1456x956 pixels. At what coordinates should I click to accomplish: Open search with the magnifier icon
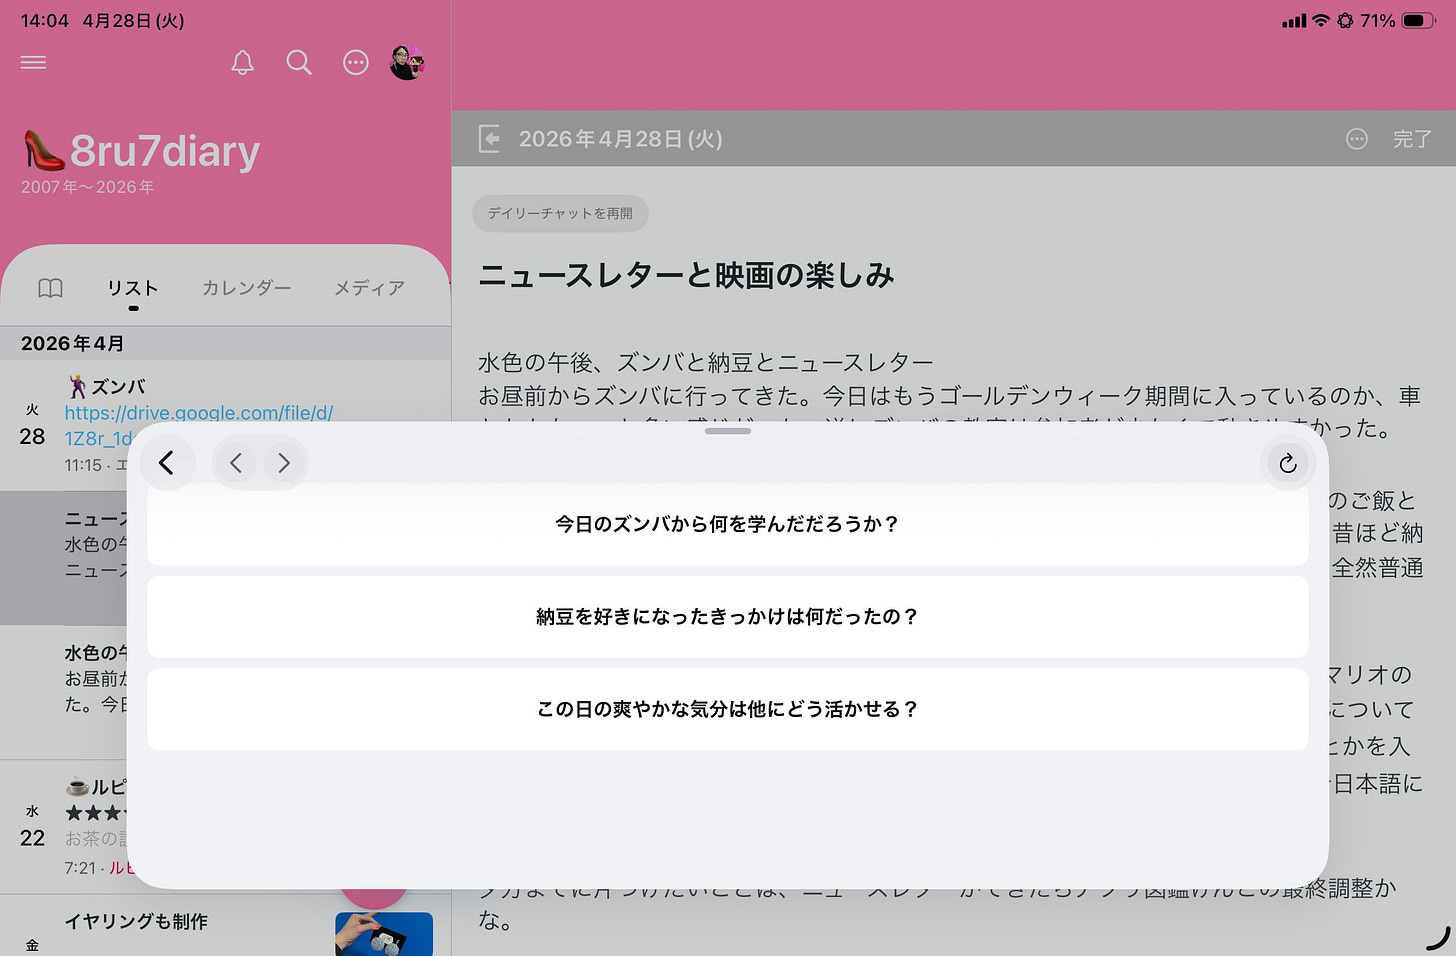click(299, 63)
